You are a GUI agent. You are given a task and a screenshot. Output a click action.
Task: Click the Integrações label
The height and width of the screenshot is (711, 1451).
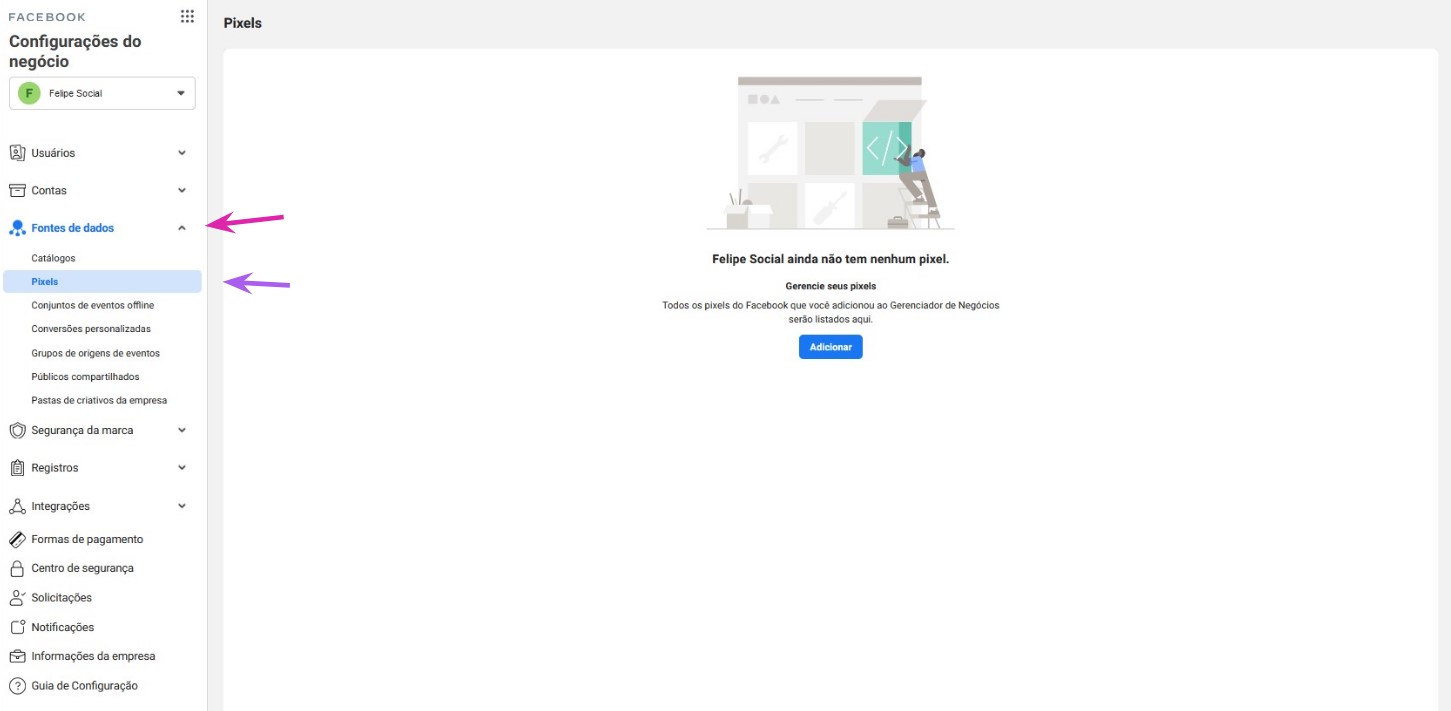[60, 506]
